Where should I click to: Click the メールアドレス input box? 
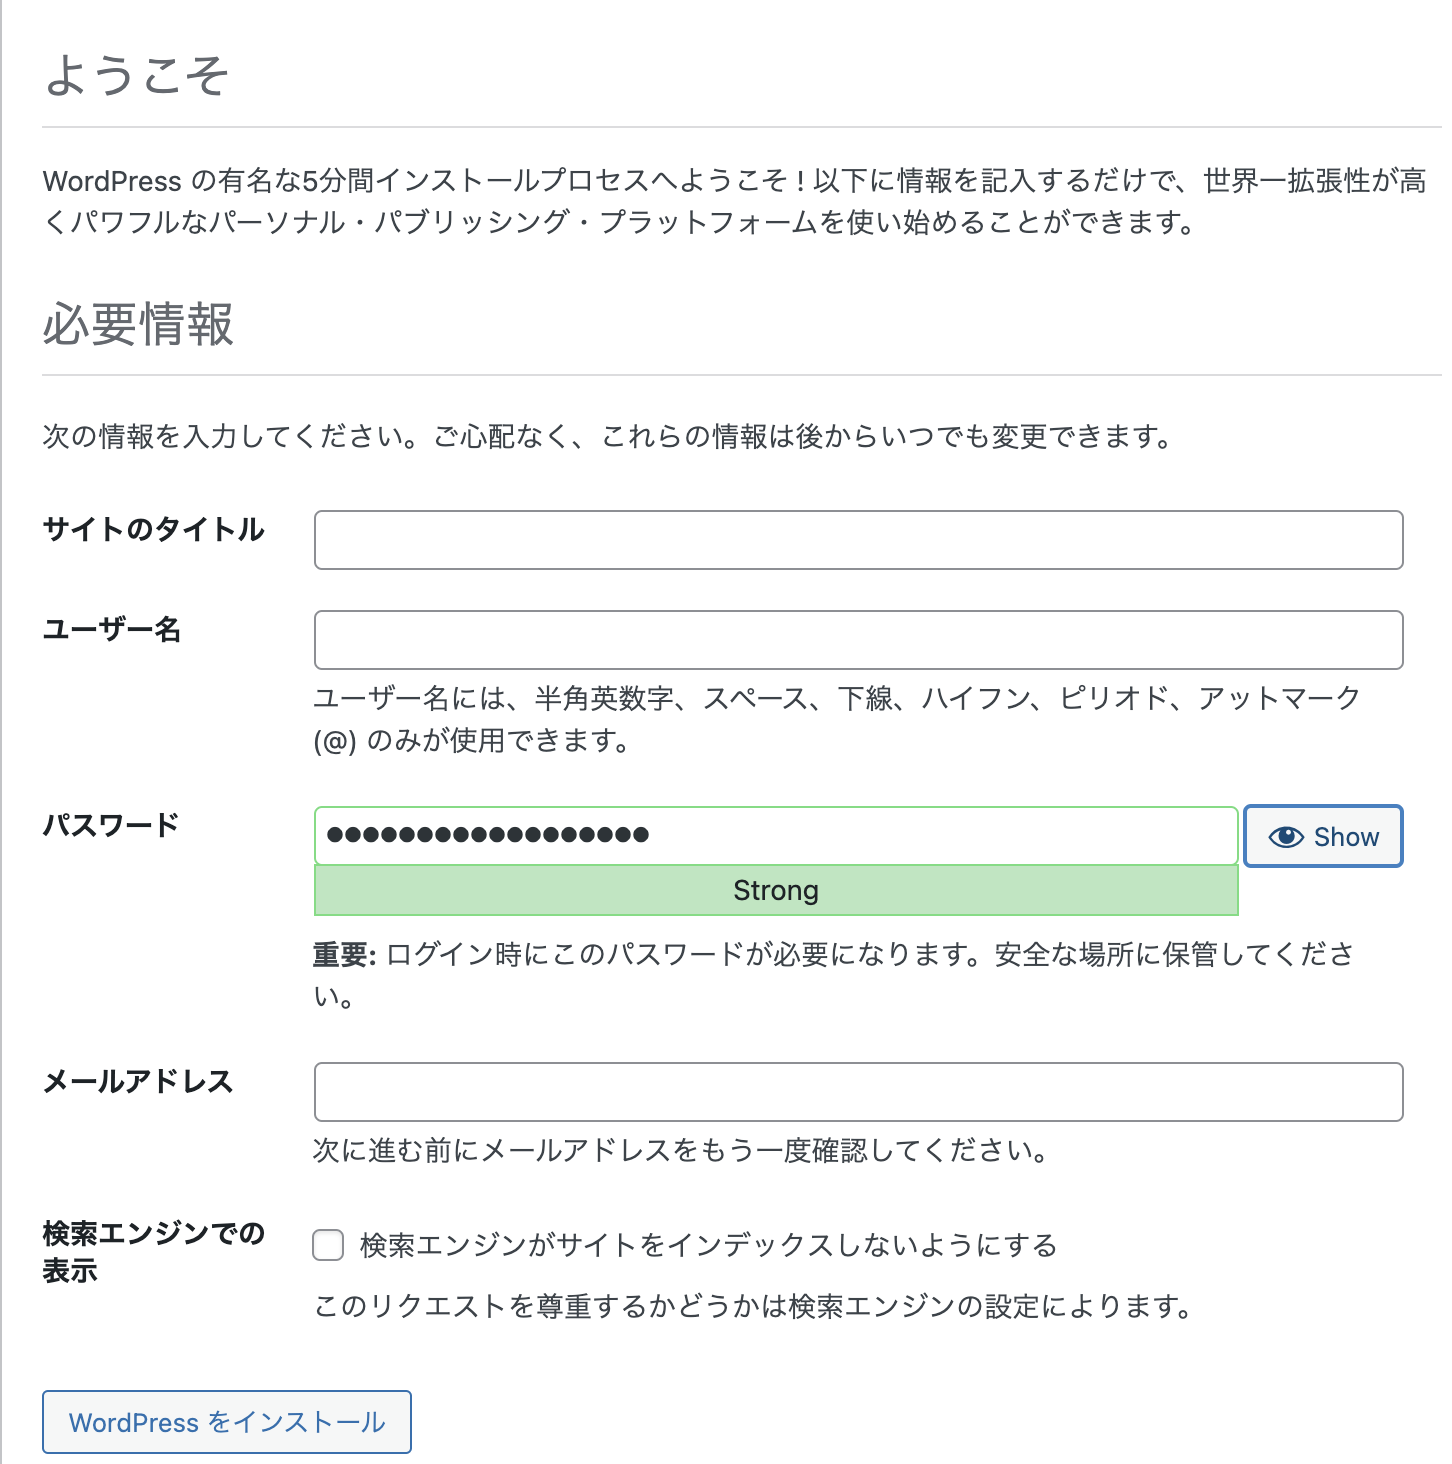[x=858, y=1092]
